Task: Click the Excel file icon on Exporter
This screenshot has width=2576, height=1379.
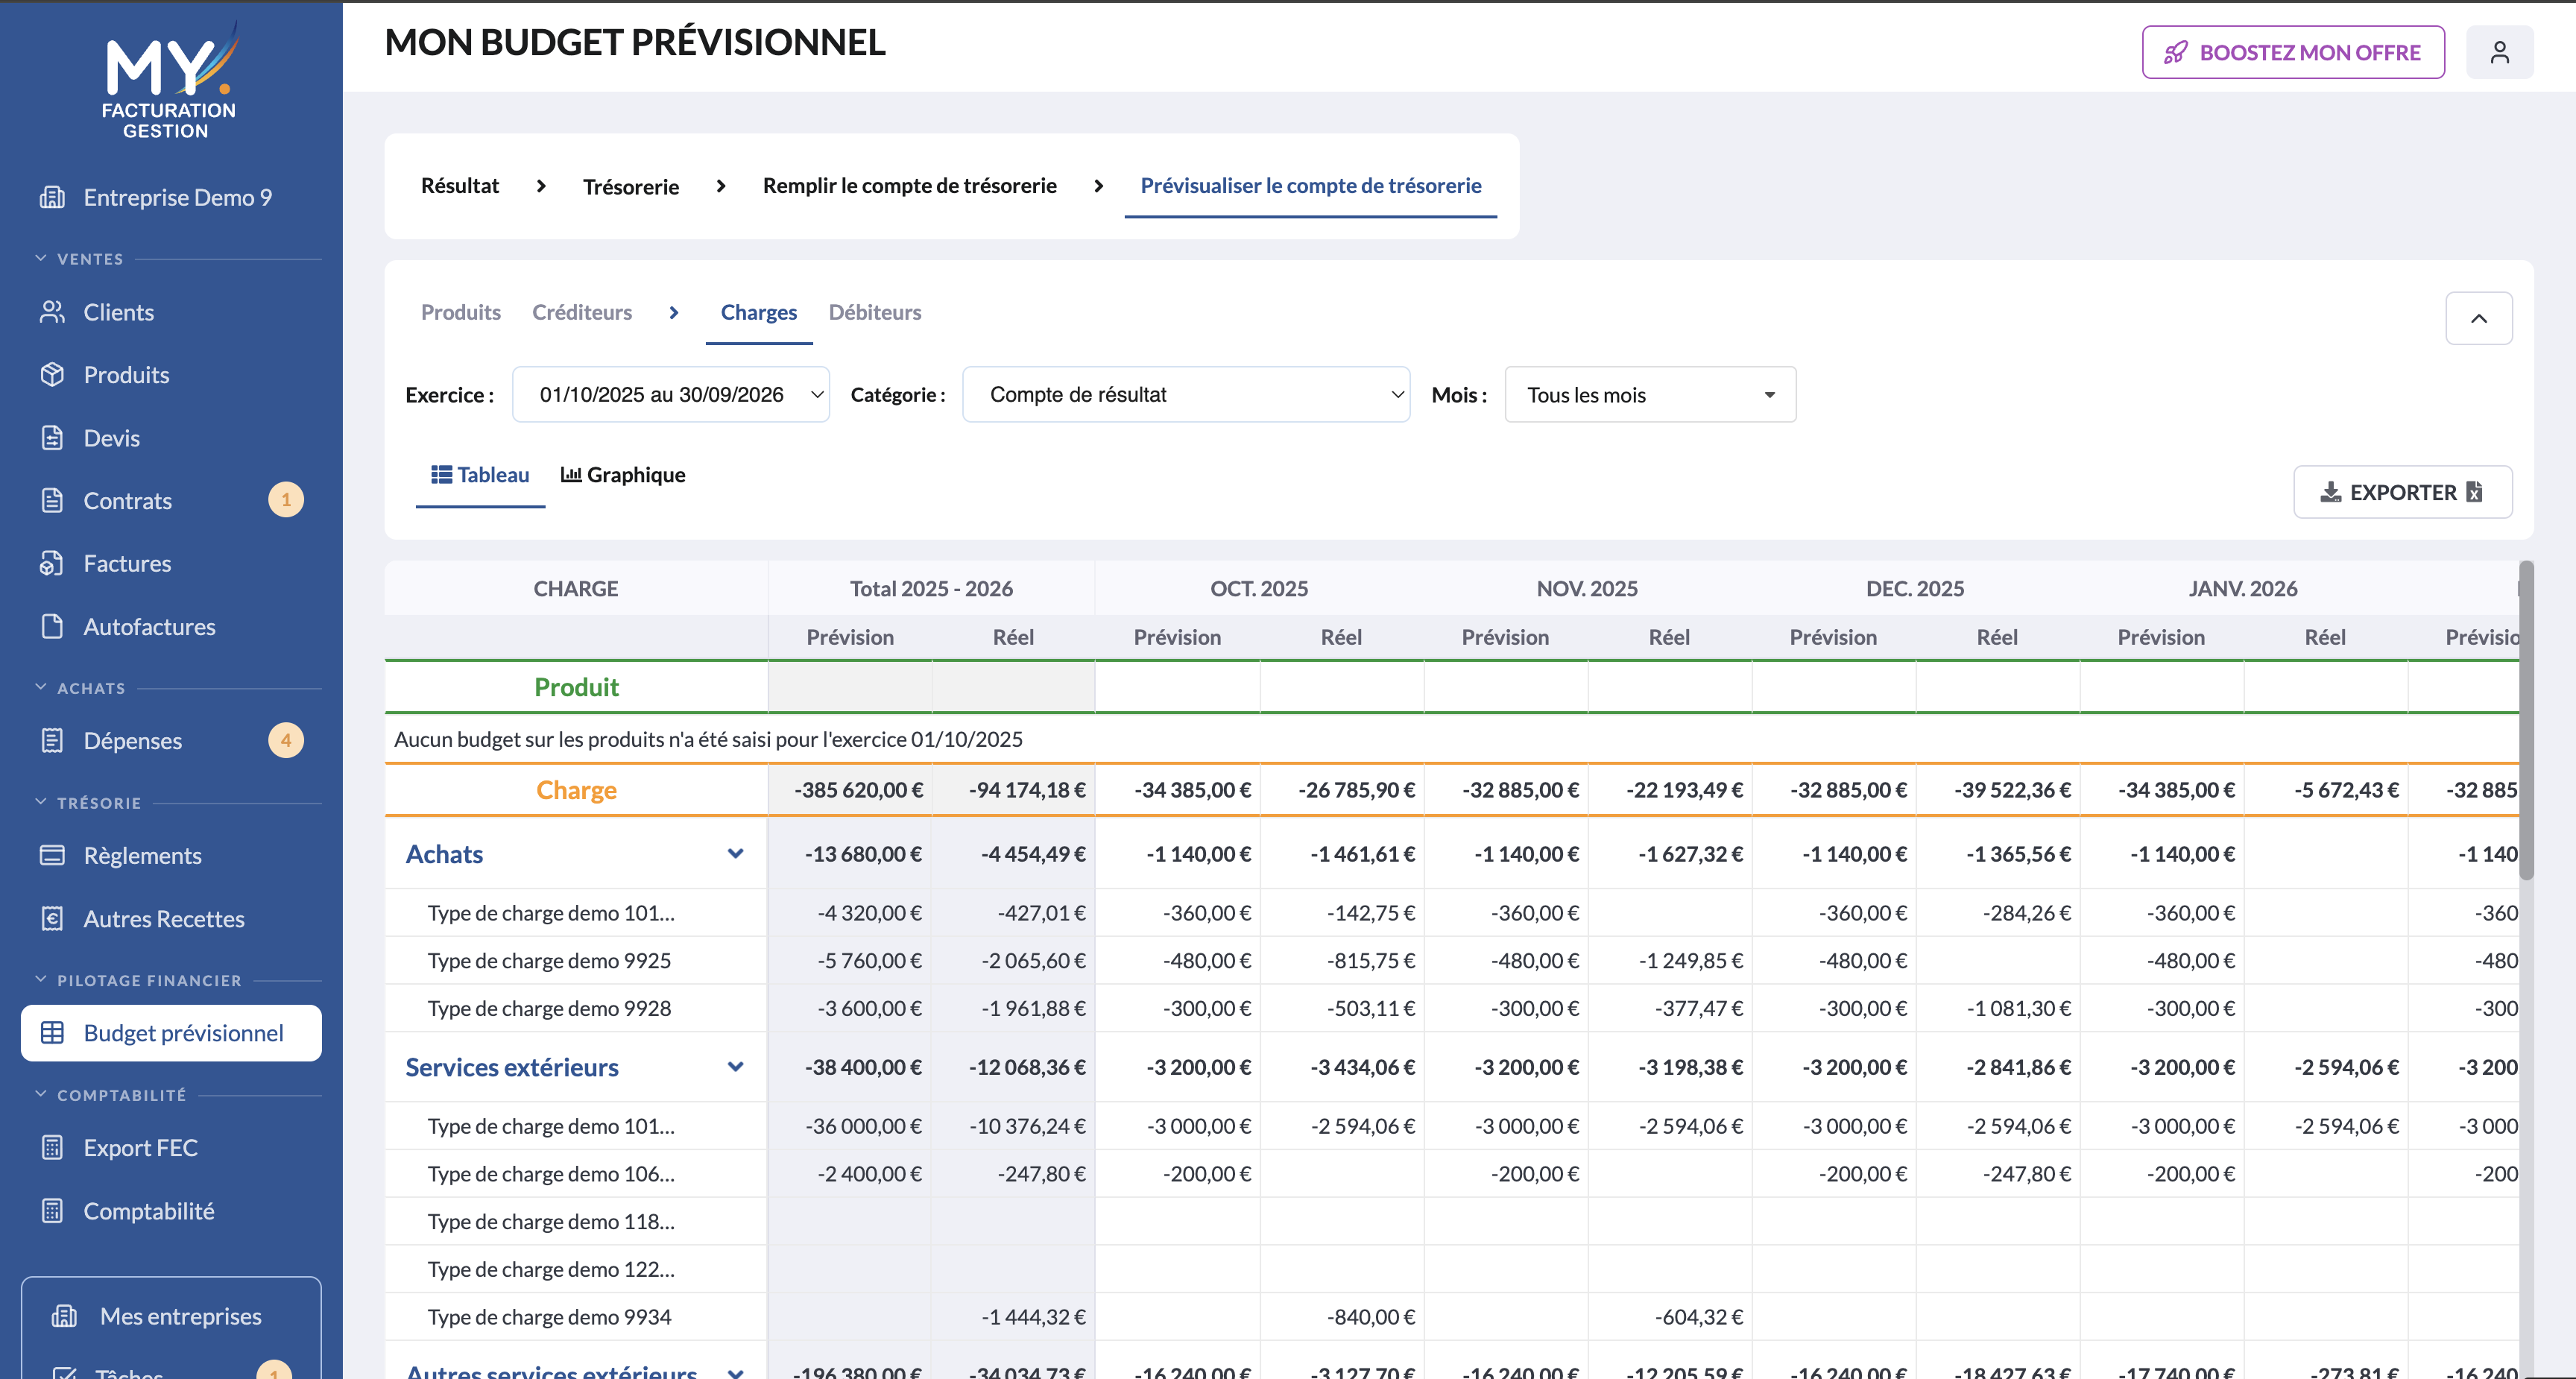Action: tap(2474, 491)
